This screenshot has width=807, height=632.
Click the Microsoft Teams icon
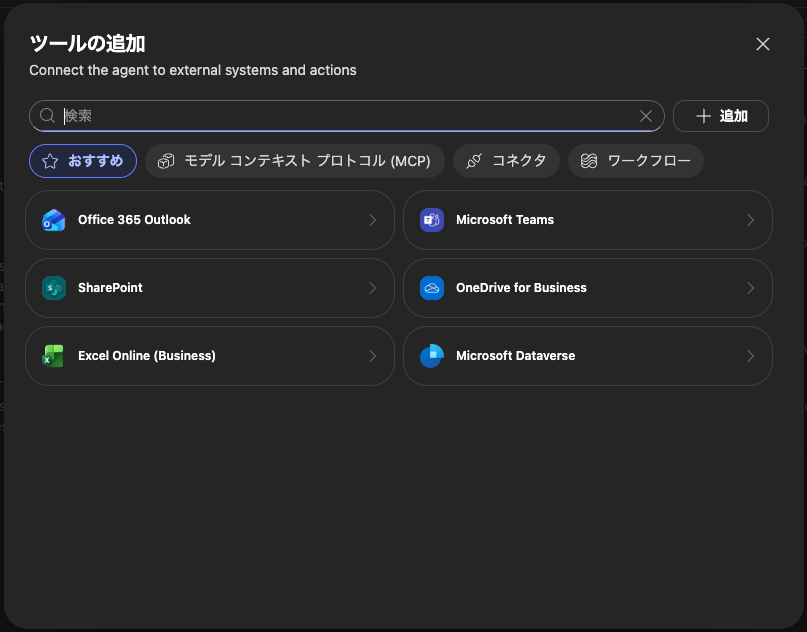pyautogui.click(x=432, y=220)
